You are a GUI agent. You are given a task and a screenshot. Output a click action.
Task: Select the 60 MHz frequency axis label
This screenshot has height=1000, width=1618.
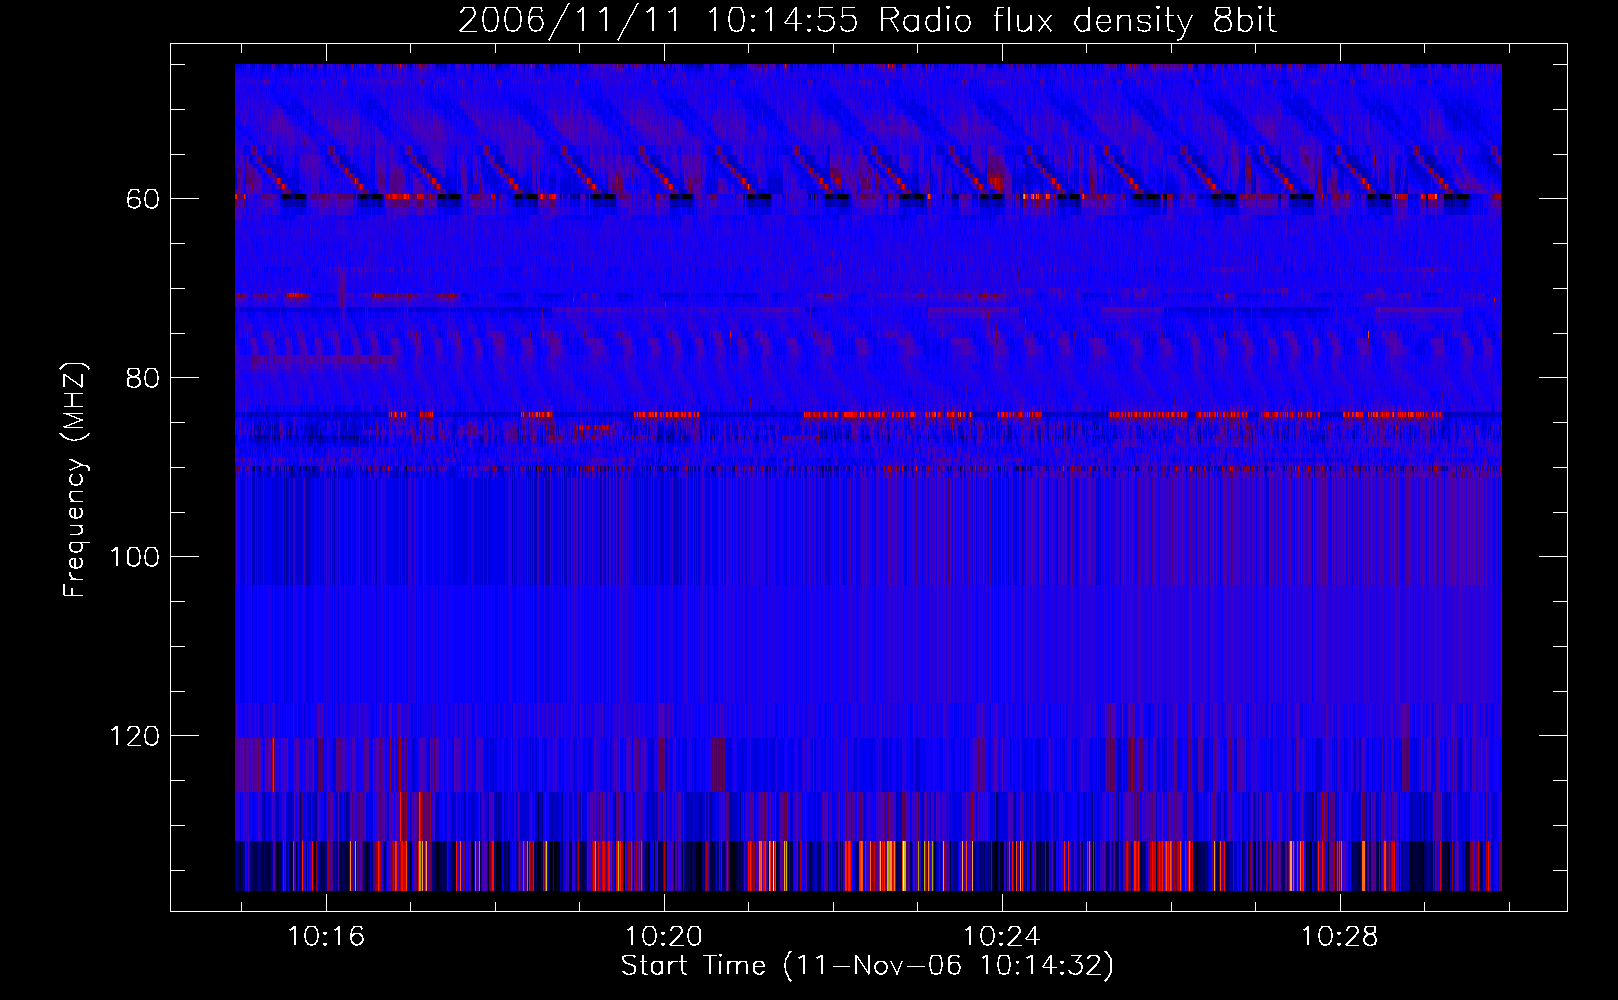pos(142,199)
